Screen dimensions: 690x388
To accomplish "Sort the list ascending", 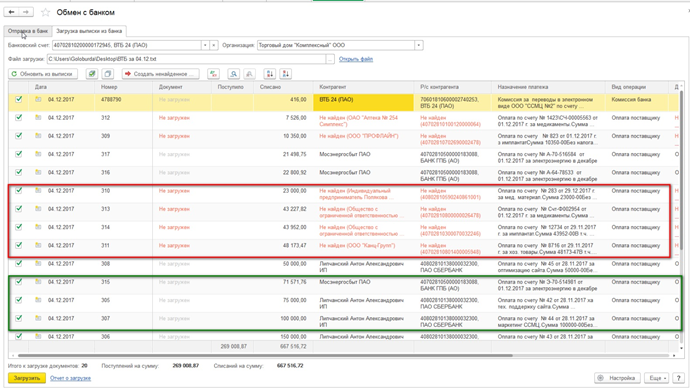I will click(x=270, y=74).
